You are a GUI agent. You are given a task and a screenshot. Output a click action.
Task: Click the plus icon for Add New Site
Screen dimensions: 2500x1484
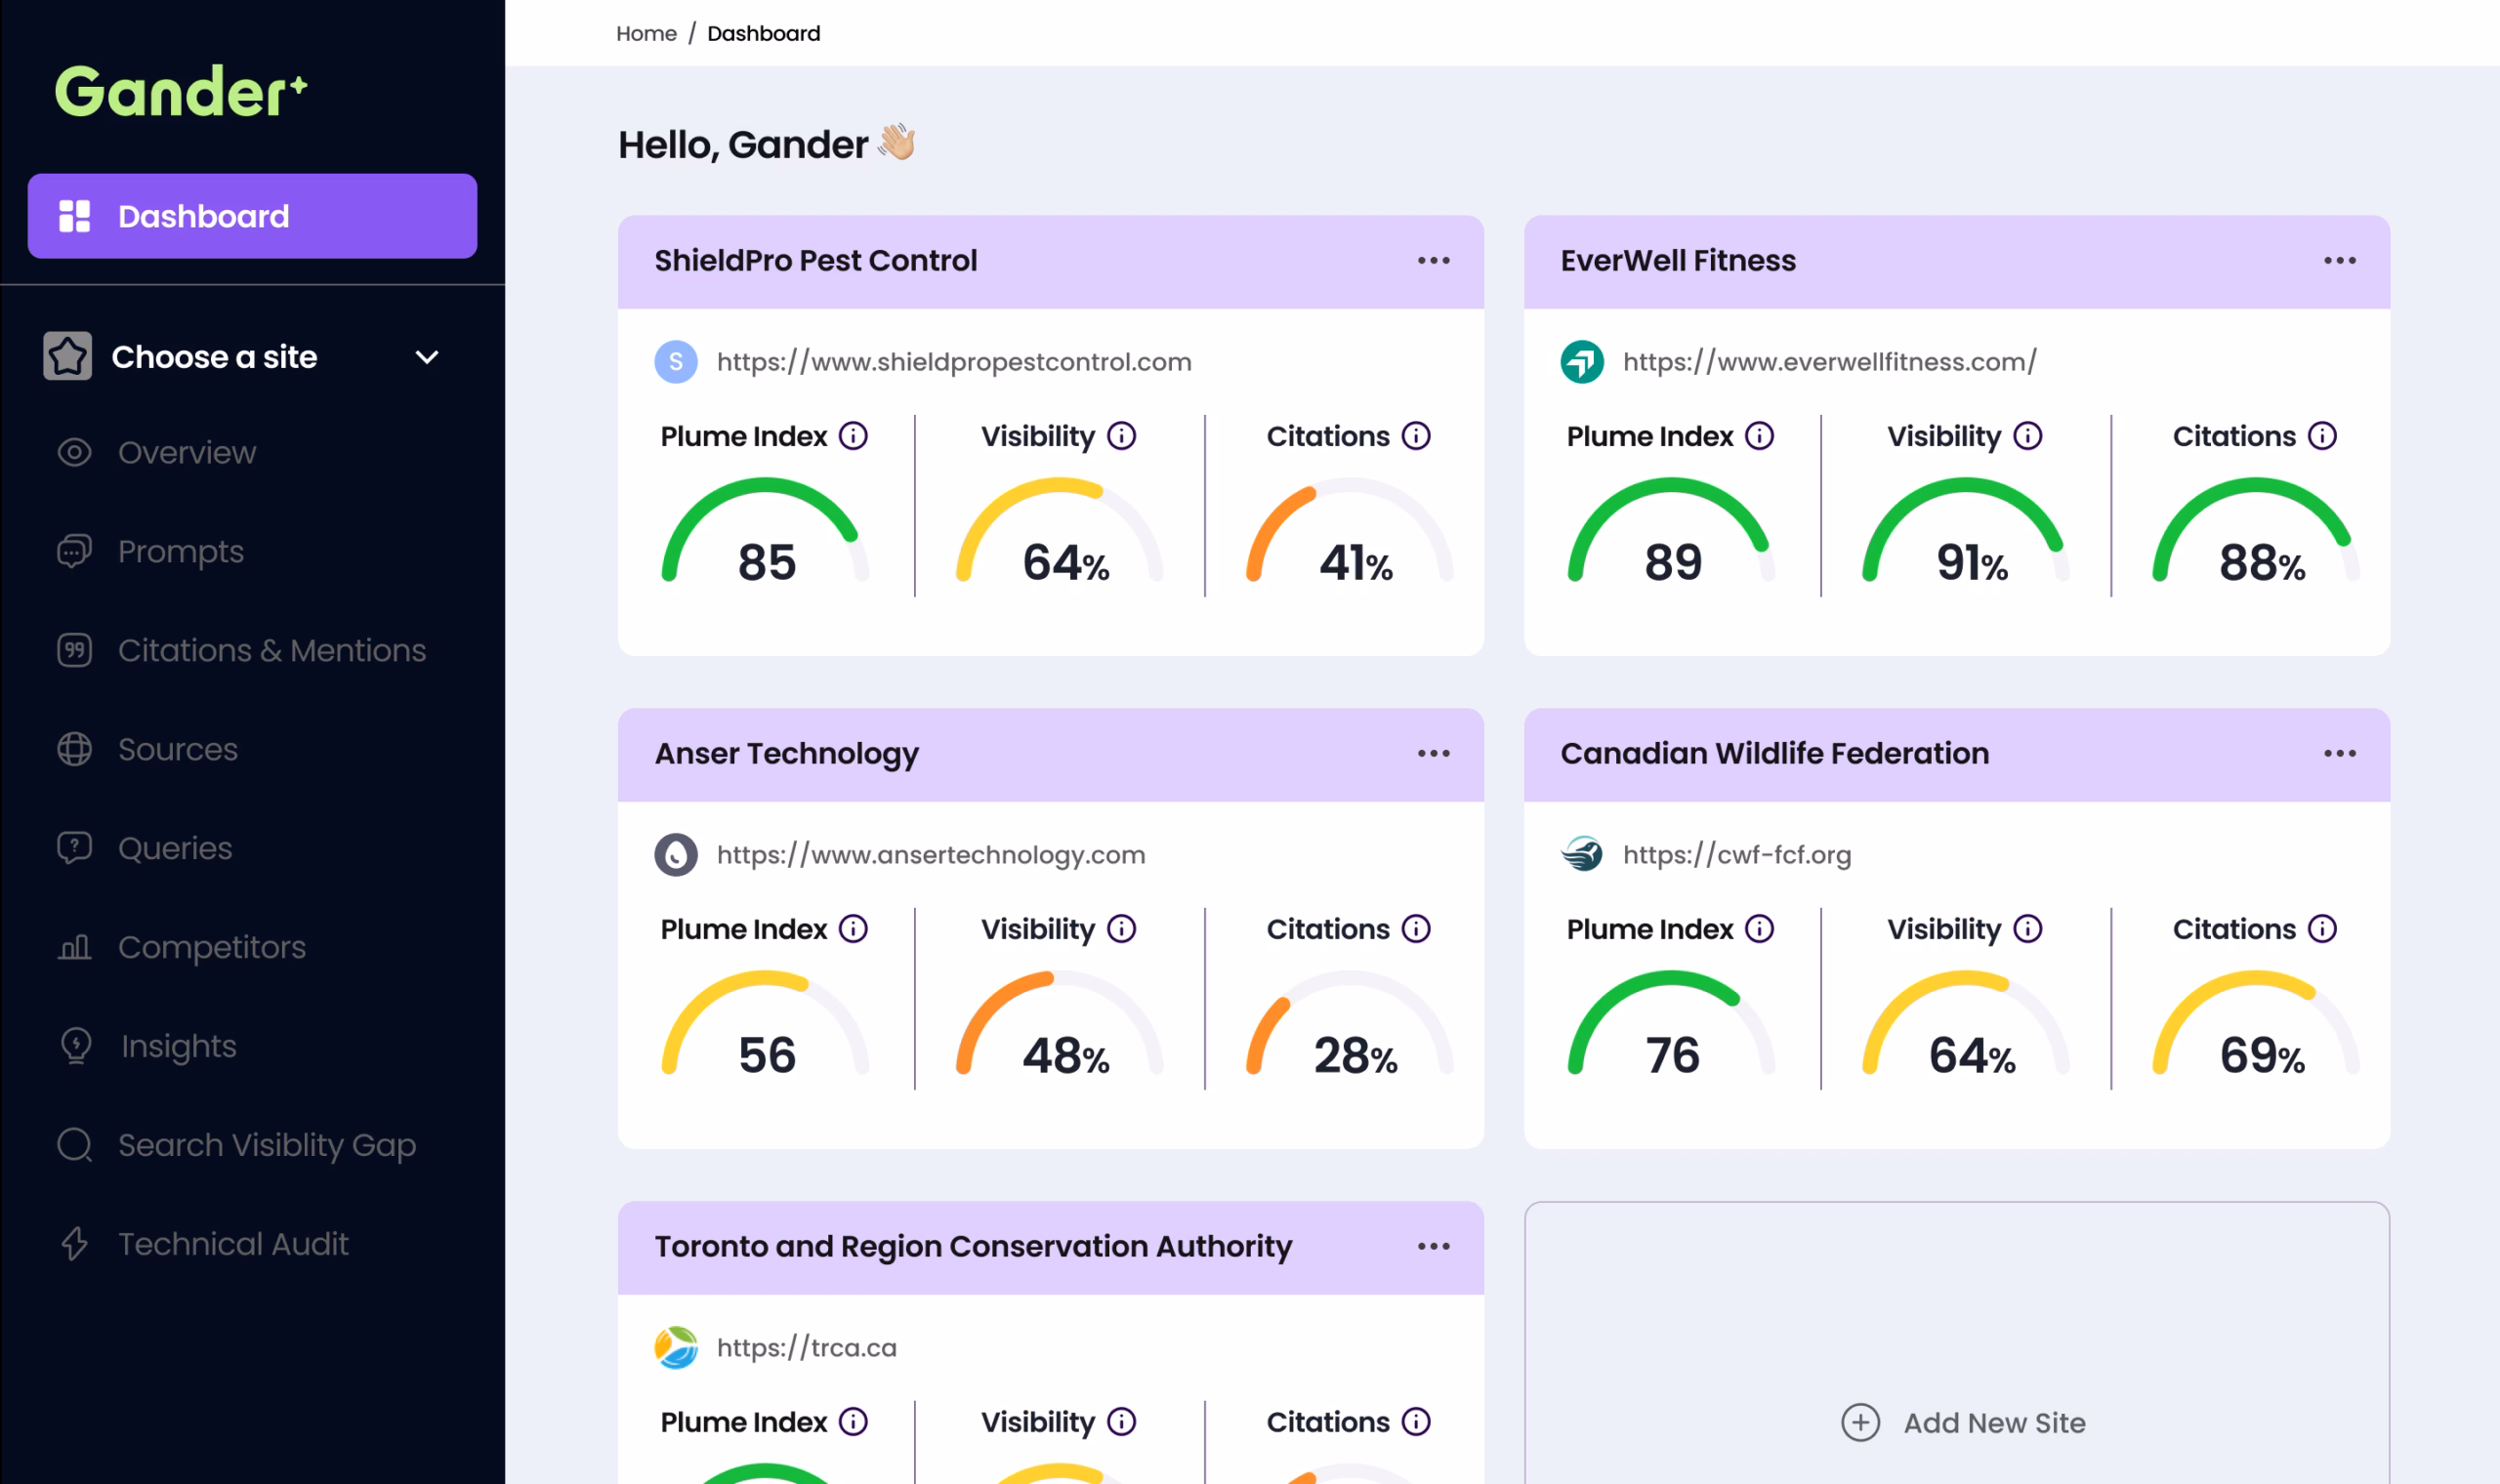(1860, 1422)
